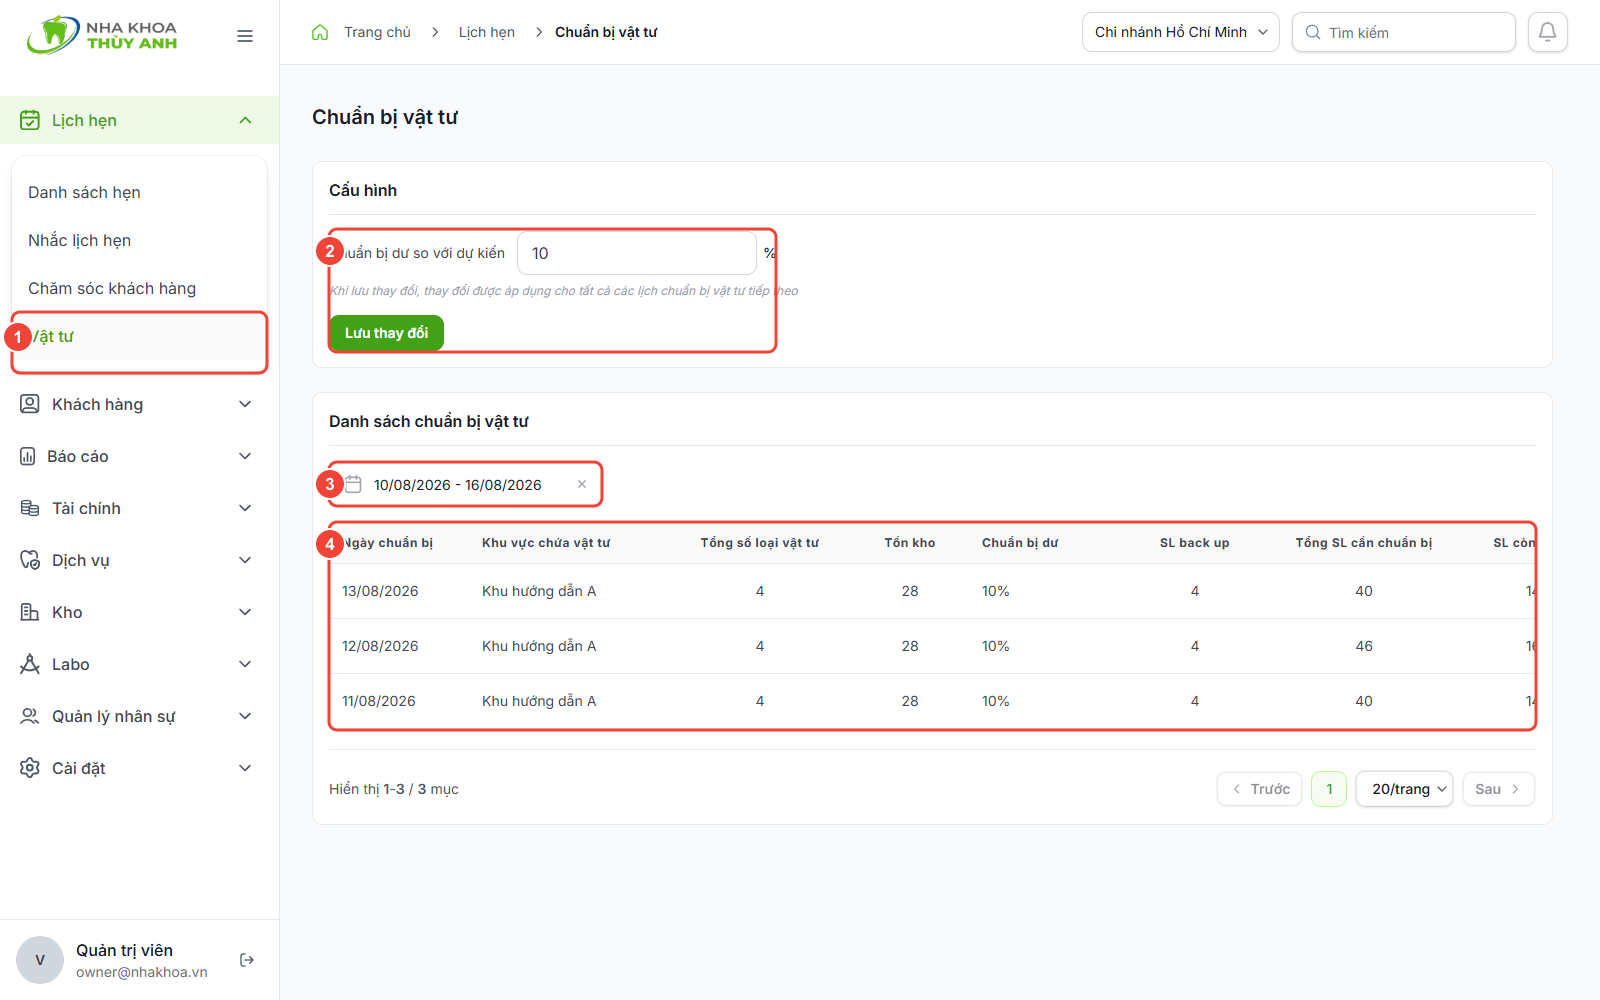Open the date range calendar icon
This screenshot has height=1000, width=1600.
click(x=353, y=484)
